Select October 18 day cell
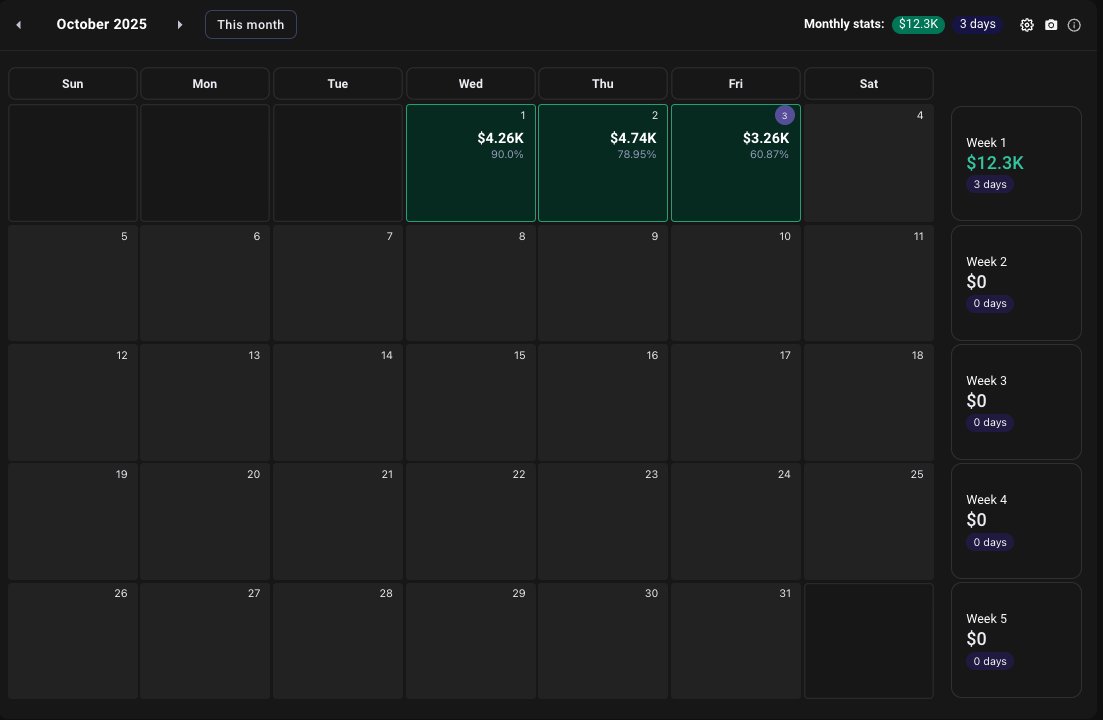1103x720 pixels. point(869,402)
